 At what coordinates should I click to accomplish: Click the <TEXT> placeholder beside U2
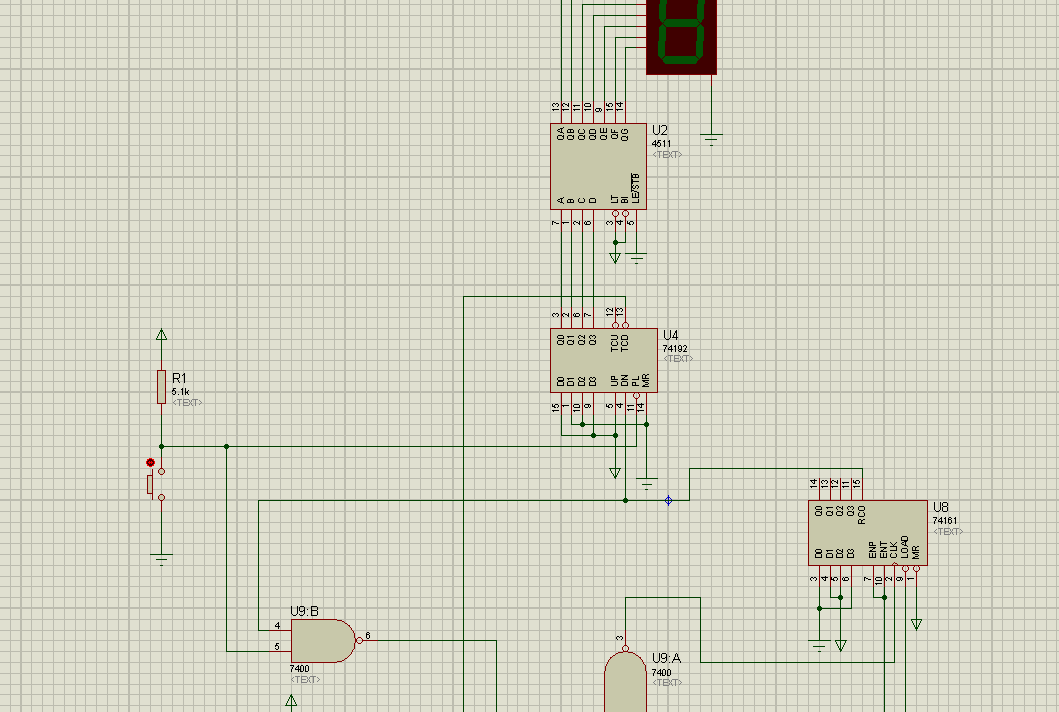[x=667, y=155]
